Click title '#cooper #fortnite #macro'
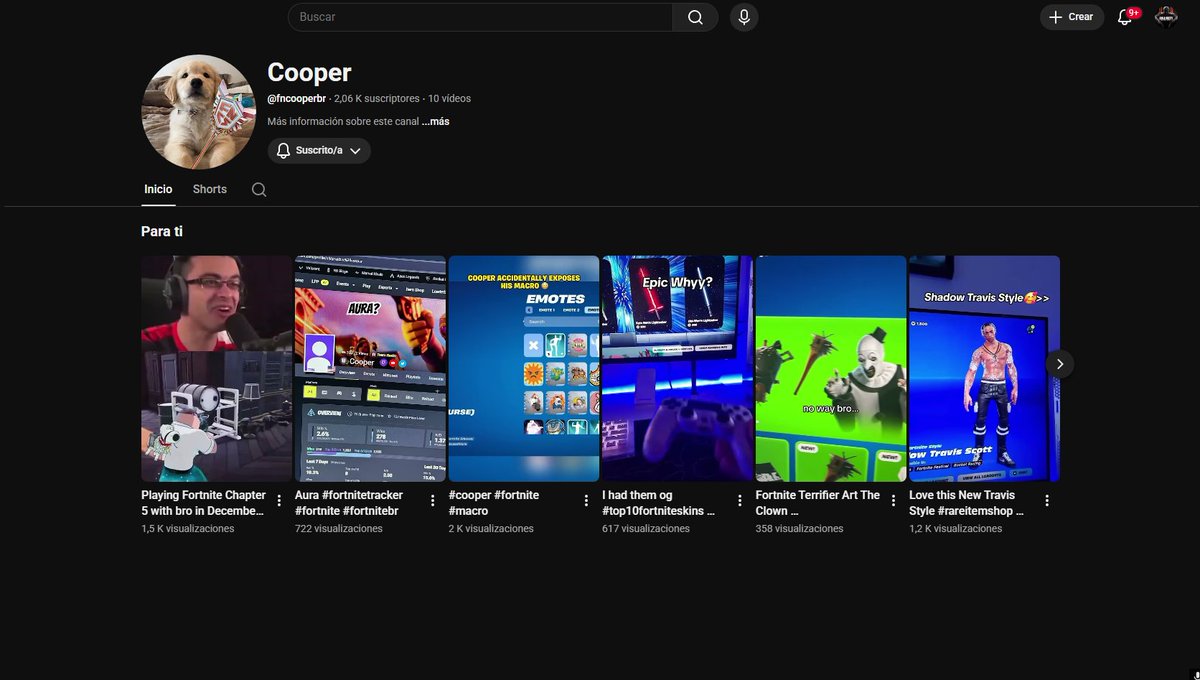The image size is (1200, 680). coord(494,503)
